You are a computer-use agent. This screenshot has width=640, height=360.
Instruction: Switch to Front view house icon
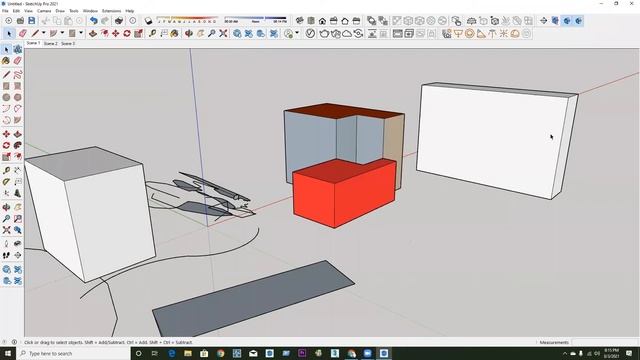tap(322, 21)
